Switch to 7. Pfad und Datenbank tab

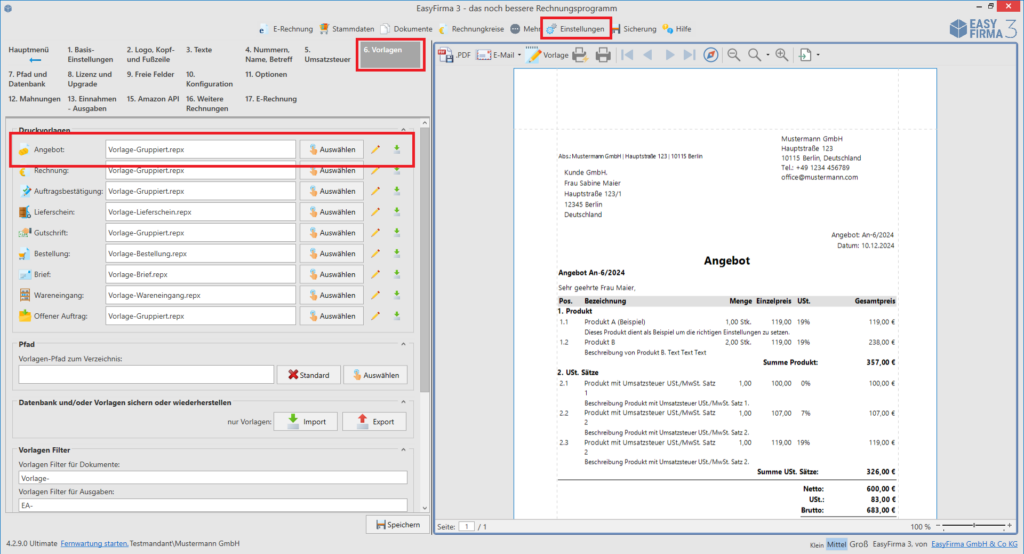pyautogui.click(x=27, y=79)
